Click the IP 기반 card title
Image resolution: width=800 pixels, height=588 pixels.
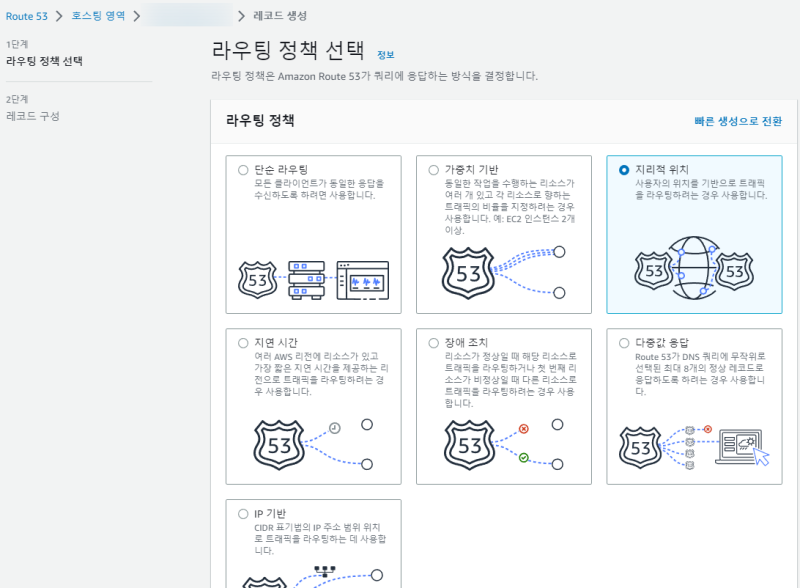(270, 513)
